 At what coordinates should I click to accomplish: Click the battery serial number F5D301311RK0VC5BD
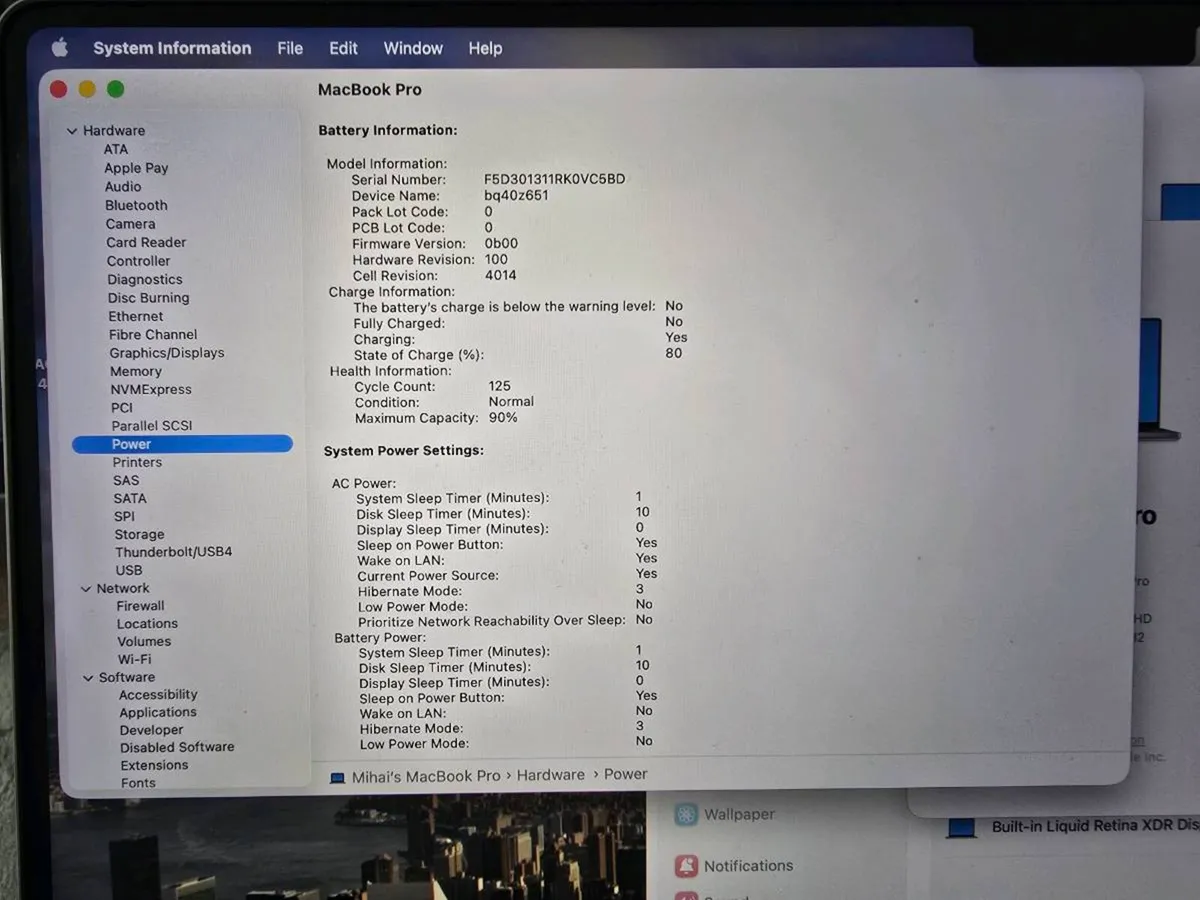point(555,180)
